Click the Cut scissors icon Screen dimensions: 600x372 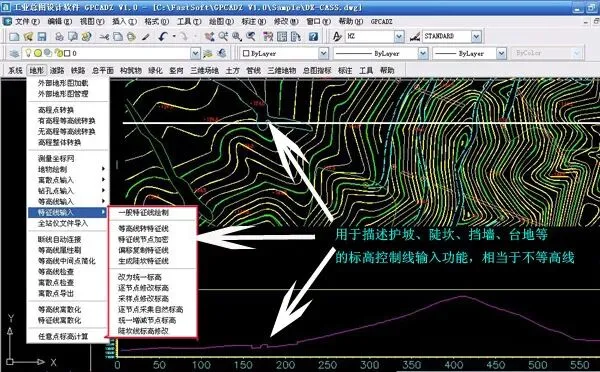click(x=104, y=37)
